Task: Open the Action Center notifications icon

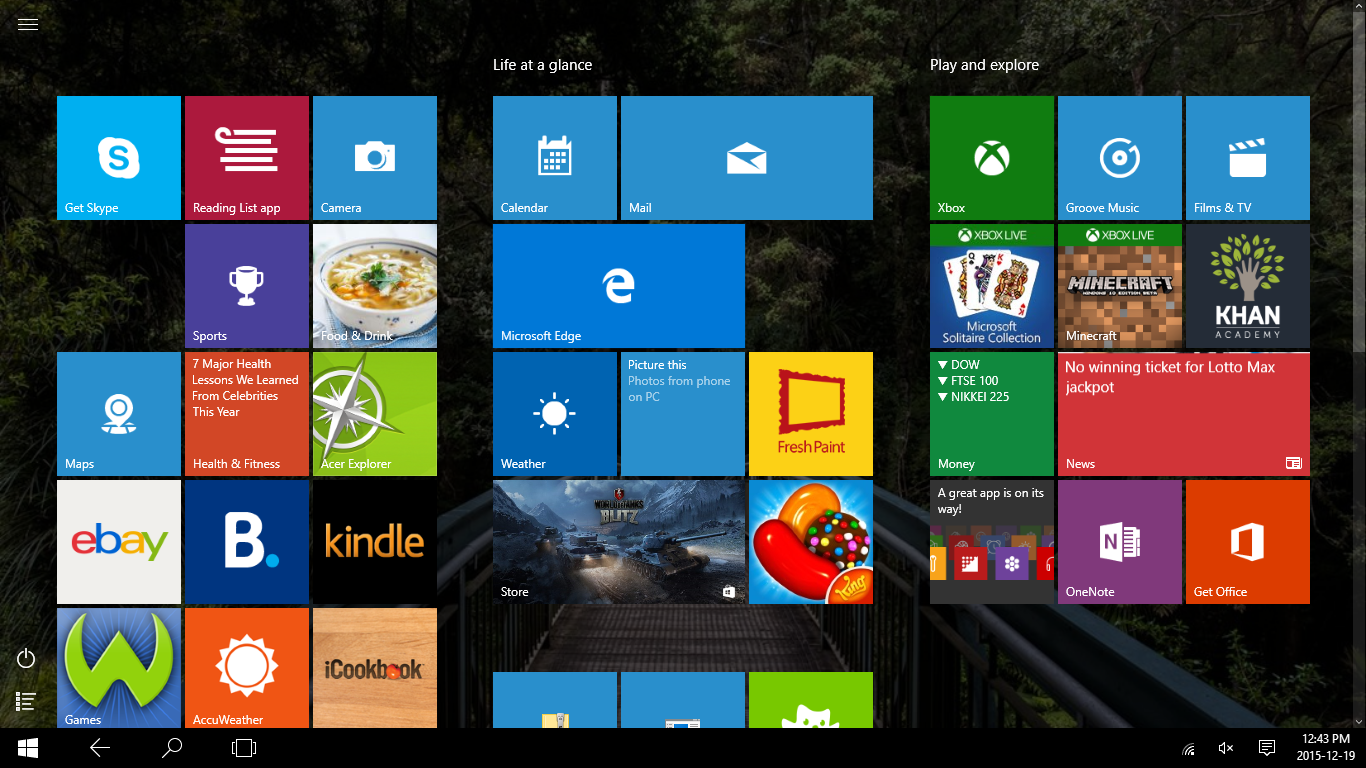Action: pos(1267,748)
